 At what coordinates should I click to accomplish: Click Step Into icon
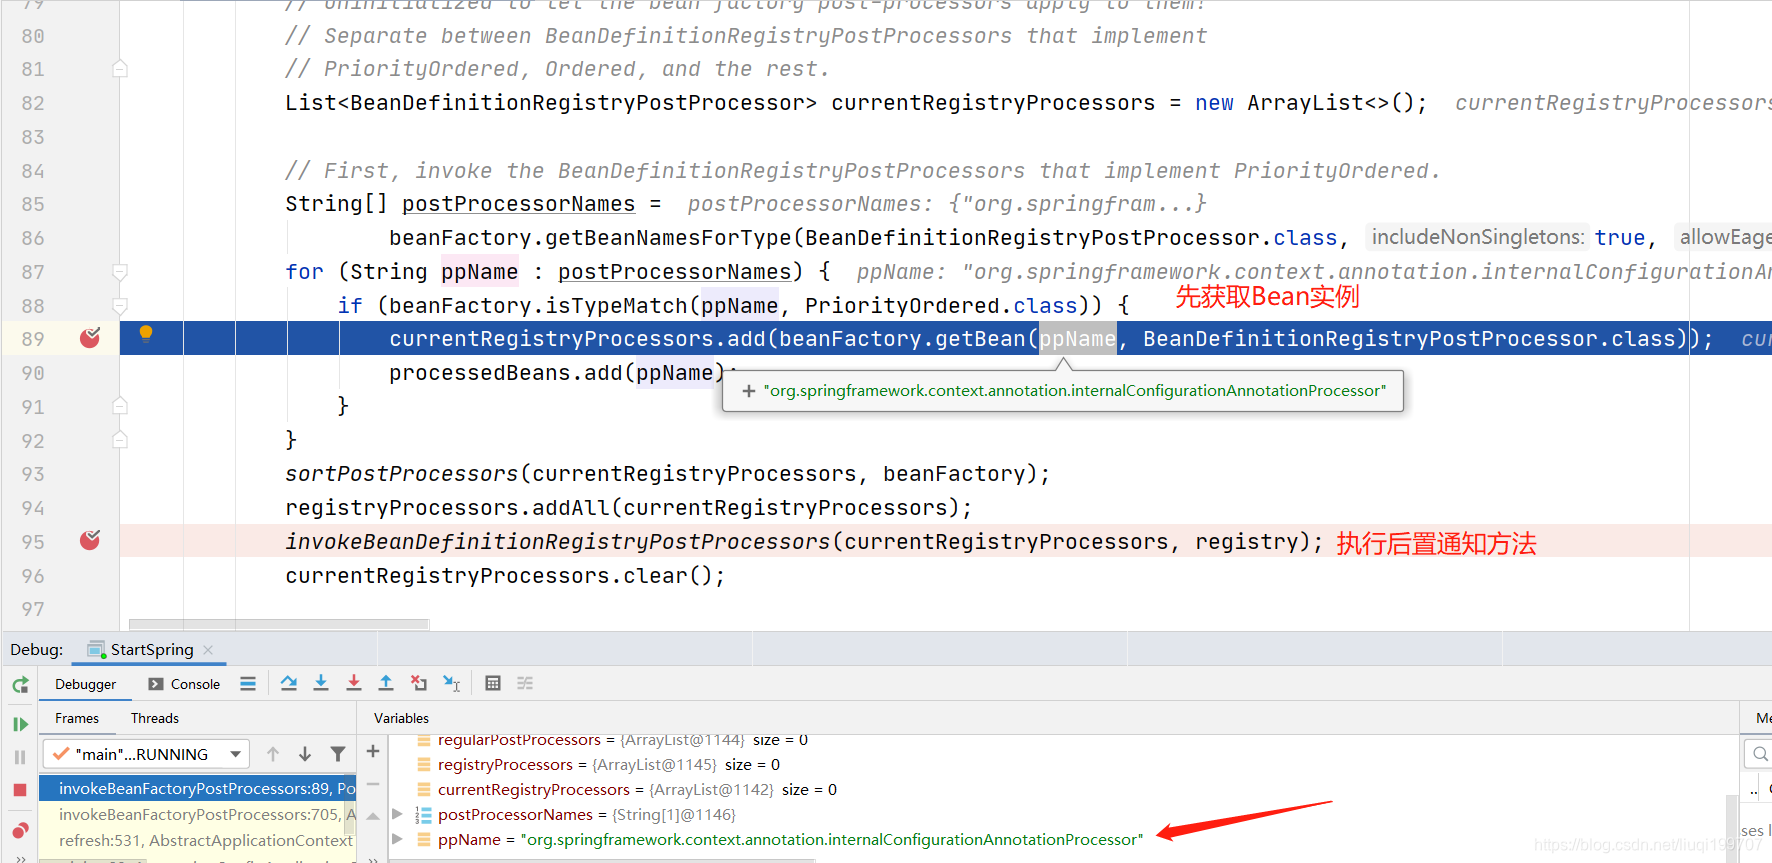tap(321, 683)
